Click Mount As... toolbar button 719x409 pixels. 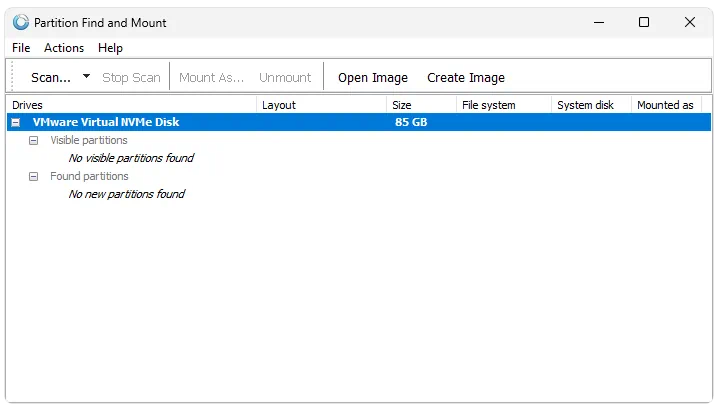coord(211,77)
